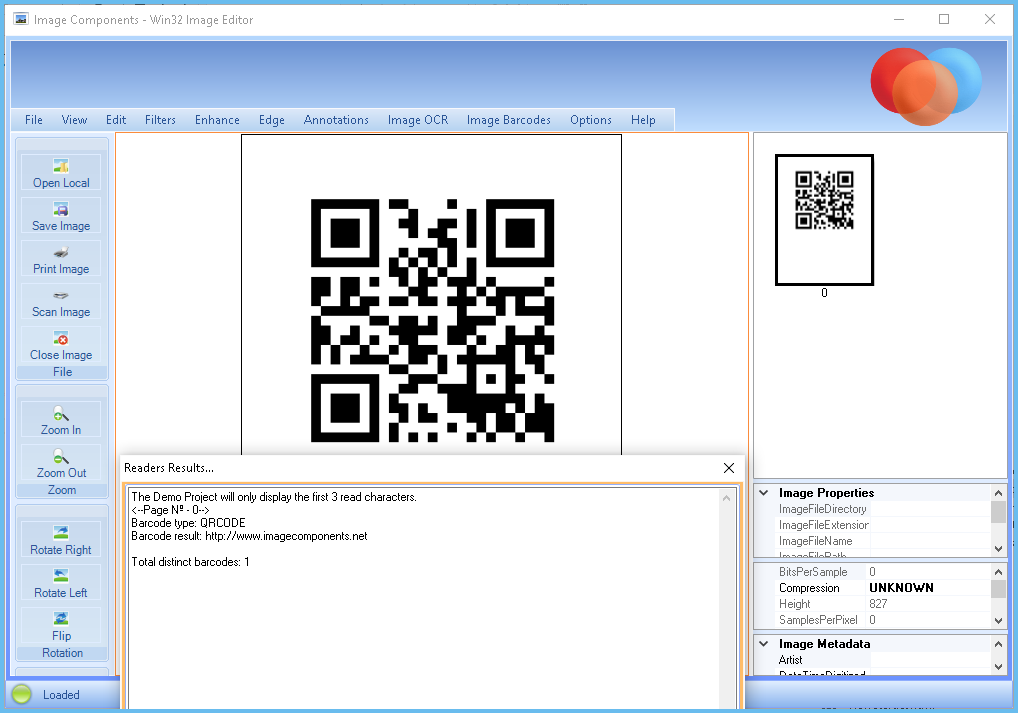The image size is (1018, 713).
Task: Click the Flip image icon
Action: click(61, 618)
